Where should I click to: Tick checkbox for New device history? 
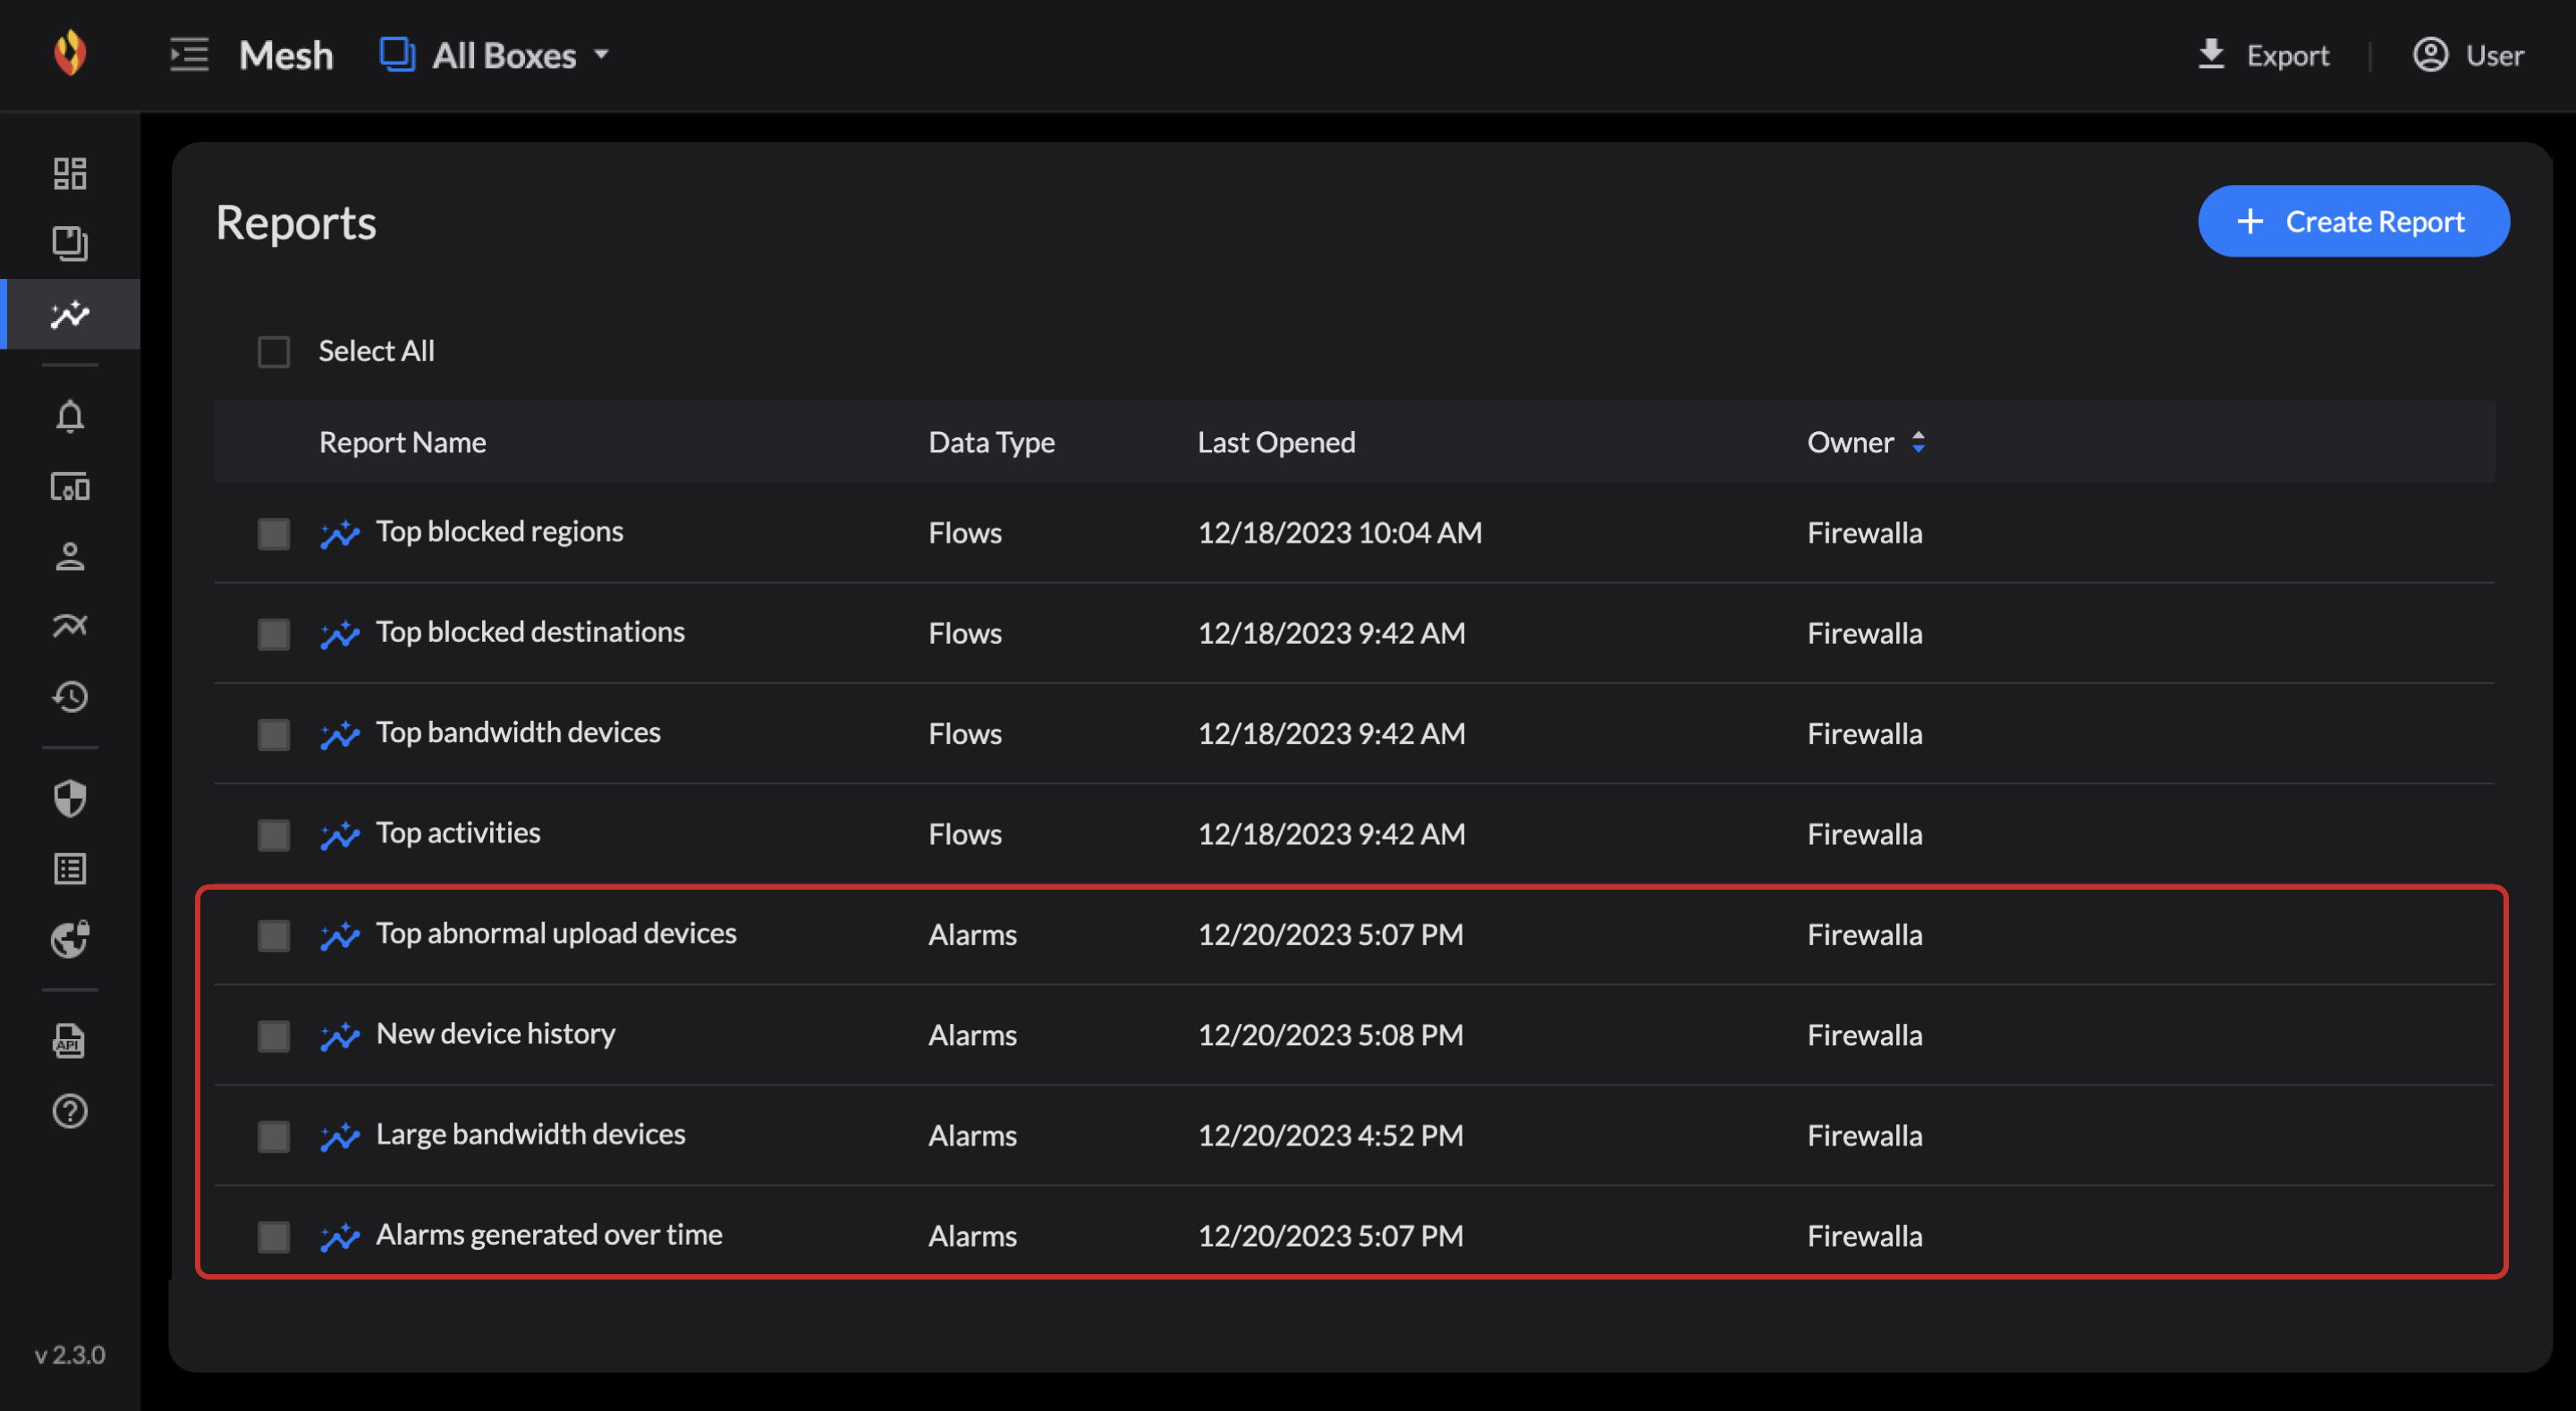(274, 1036)
